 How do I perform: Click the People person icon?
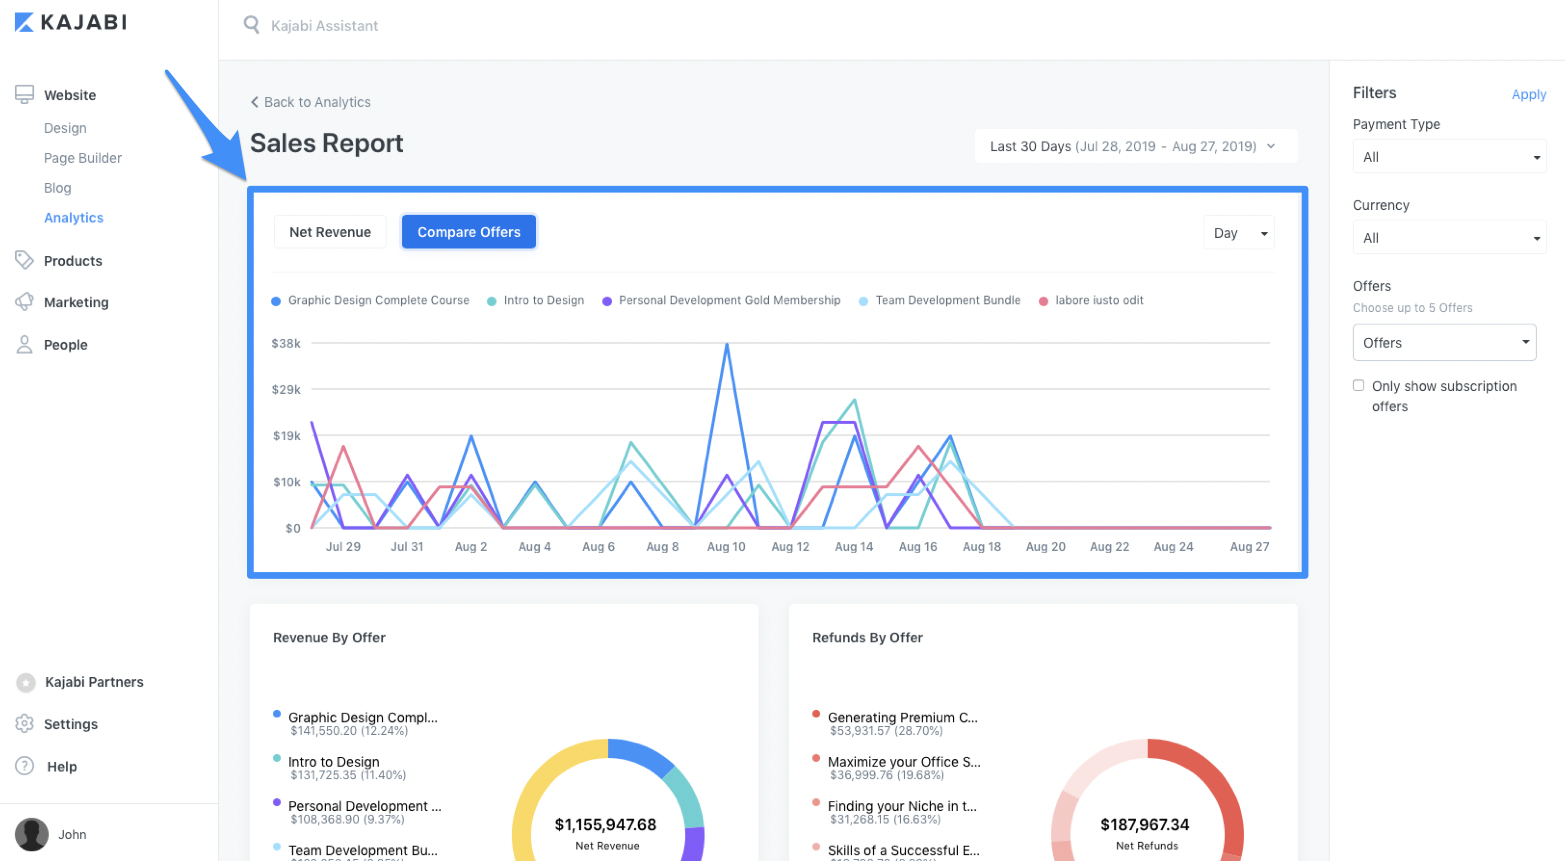[24, 344]
